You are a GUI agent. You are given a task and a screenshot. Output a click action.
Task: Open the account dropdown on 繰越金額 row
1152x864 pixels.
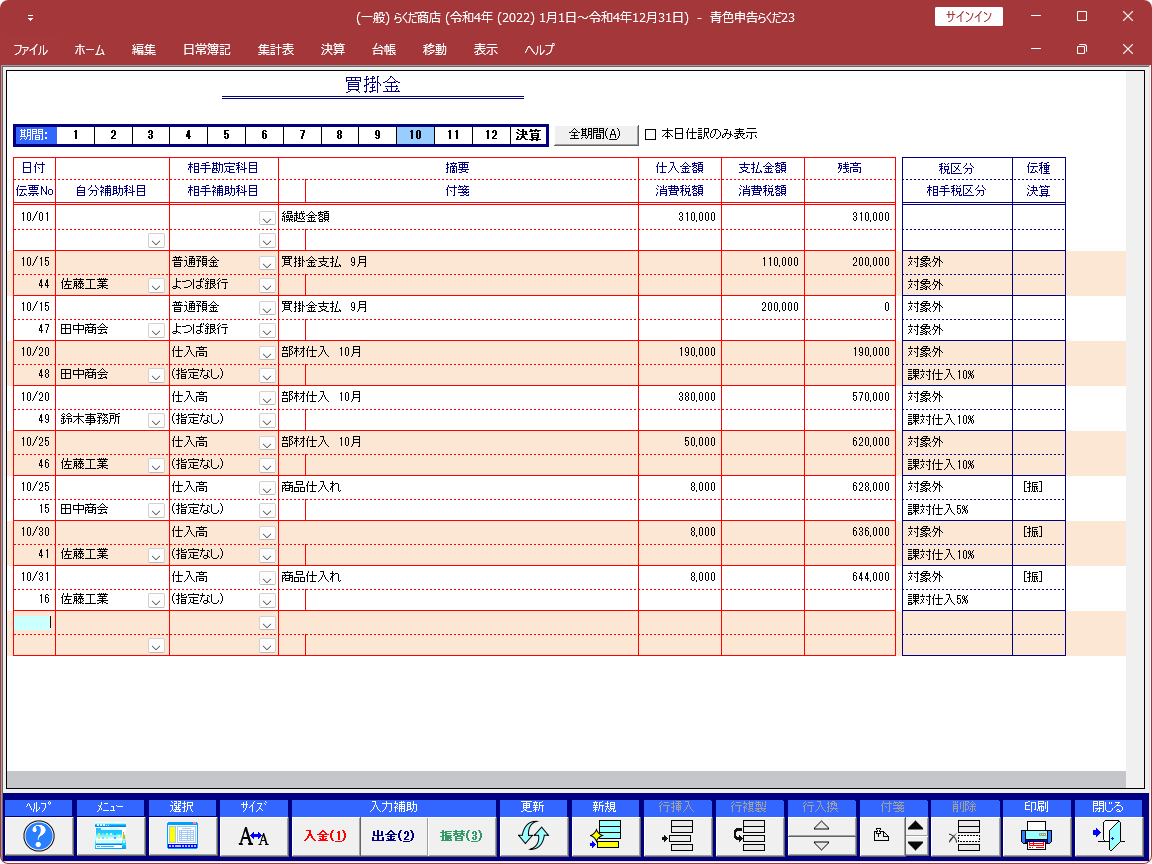click(267, 218)
